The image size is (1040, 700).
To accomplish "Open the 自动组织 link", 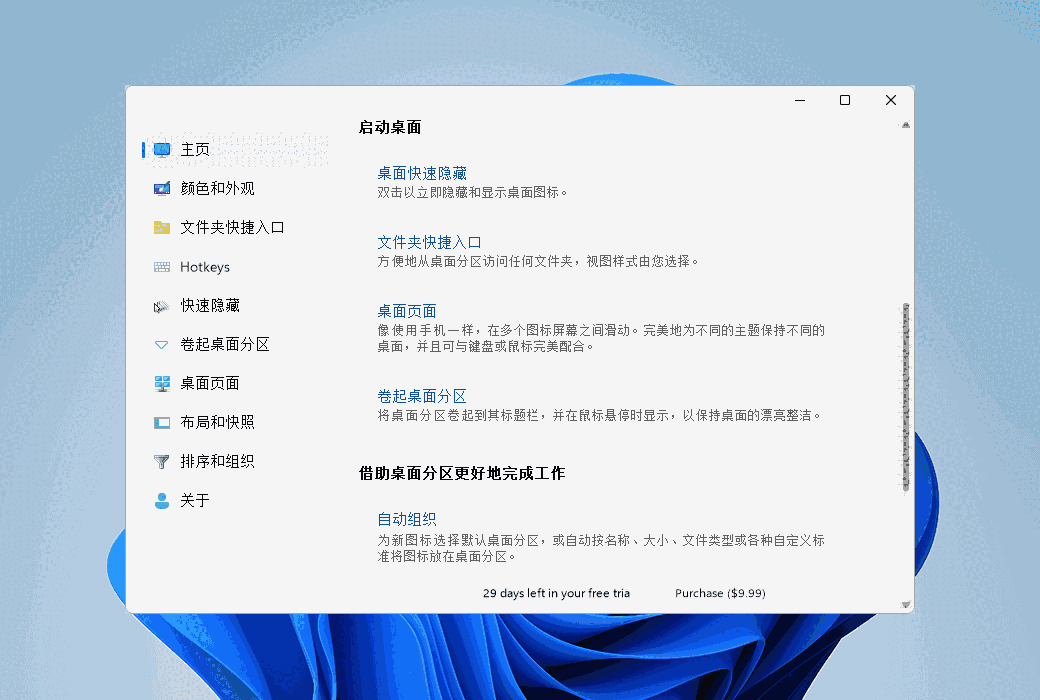I will click(x=407, y=520).
